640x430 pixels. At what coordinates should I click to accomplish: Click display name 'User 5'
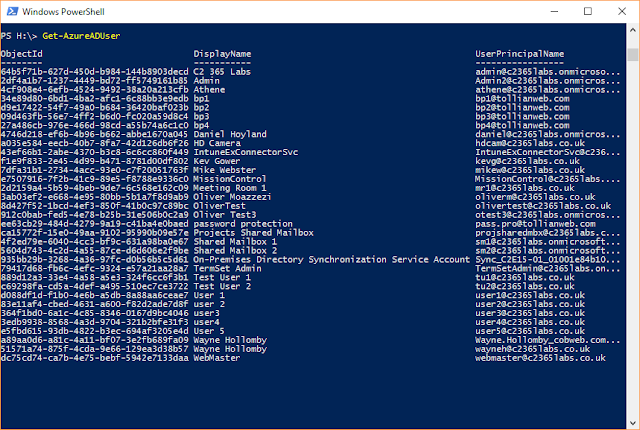(x=209, y=331)
